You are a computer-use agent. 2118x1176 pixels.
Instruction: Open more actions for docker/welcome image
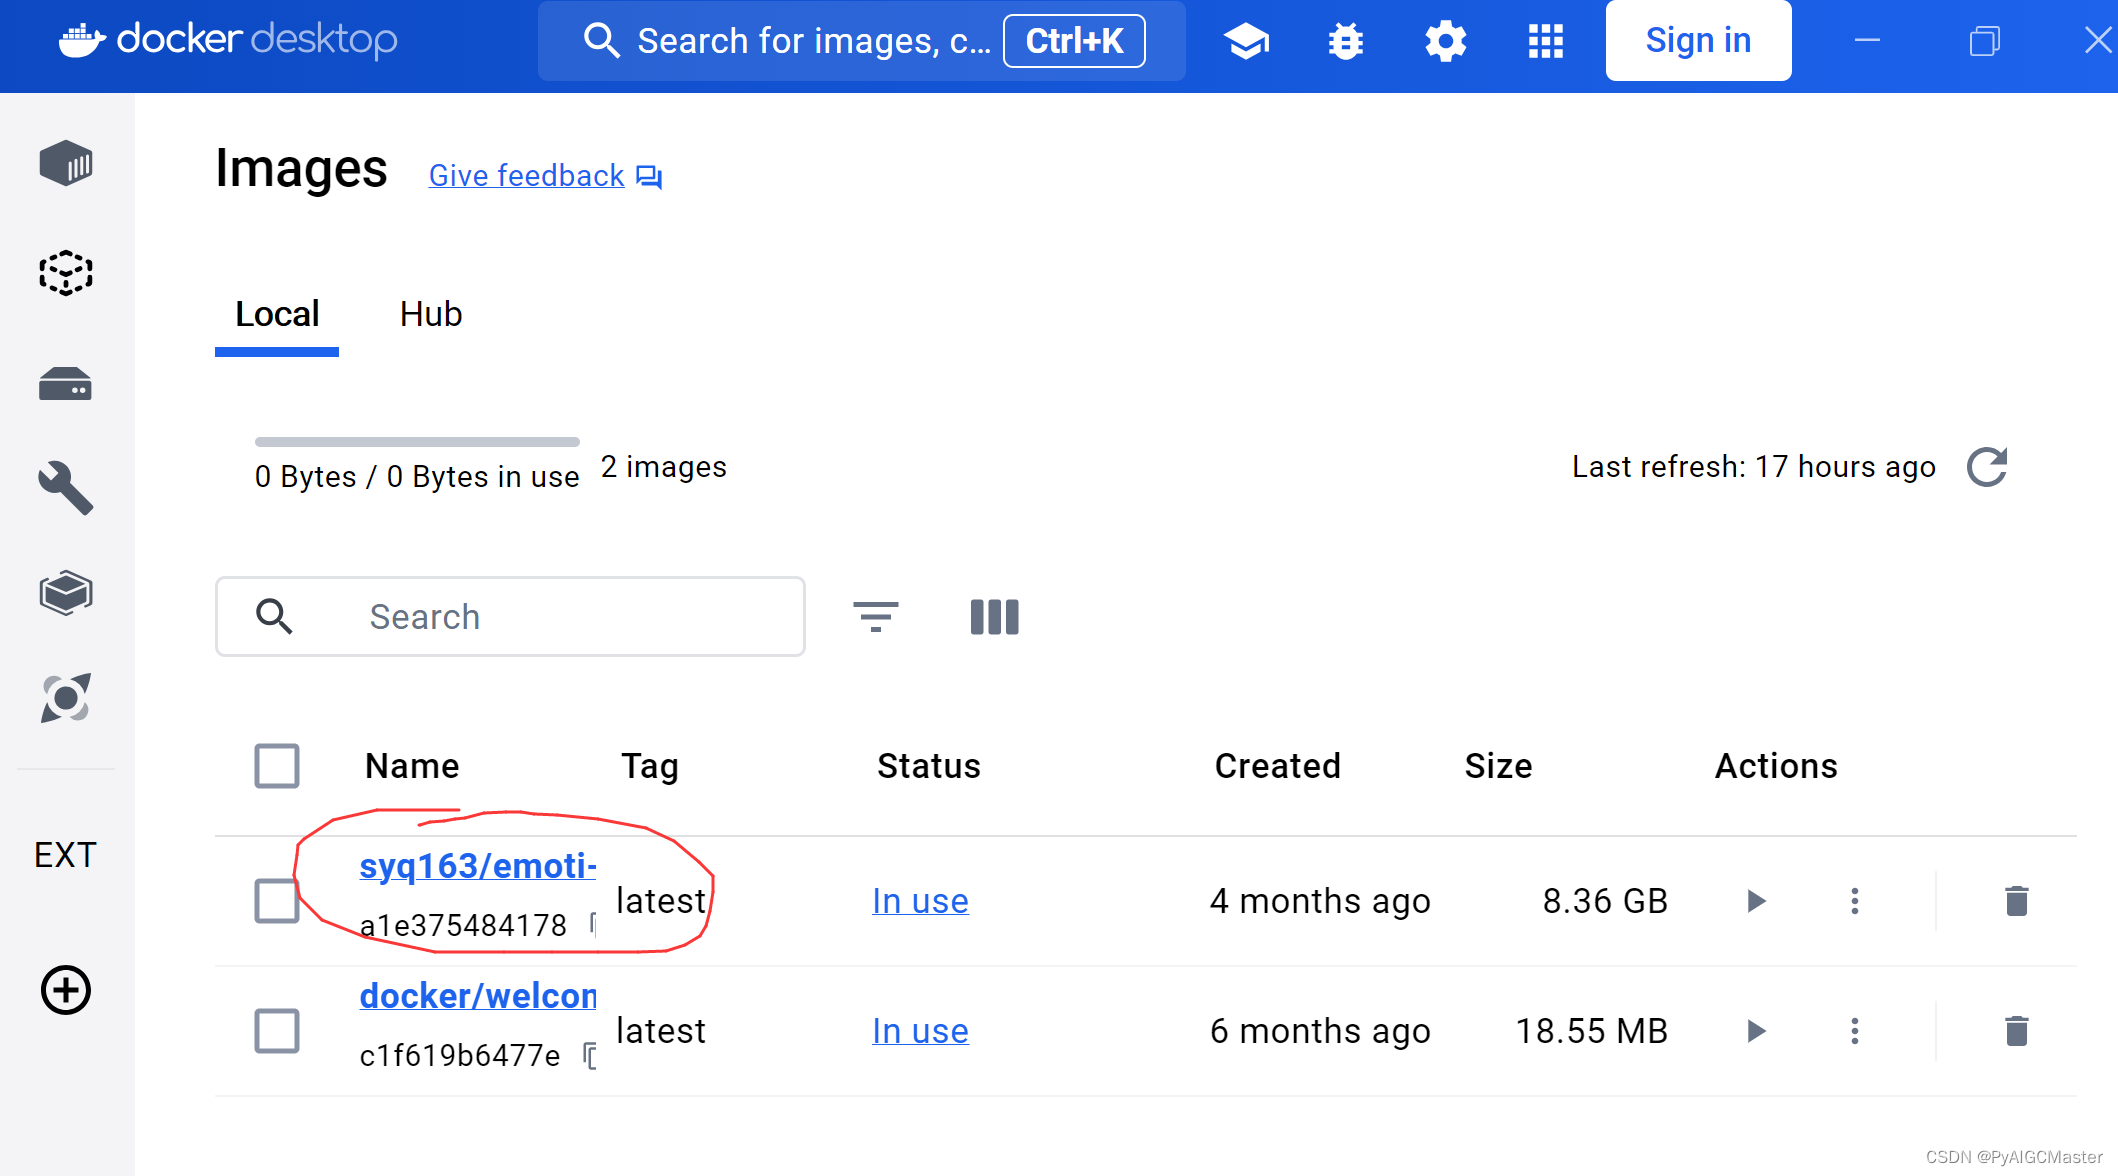pos(1855,1031)
